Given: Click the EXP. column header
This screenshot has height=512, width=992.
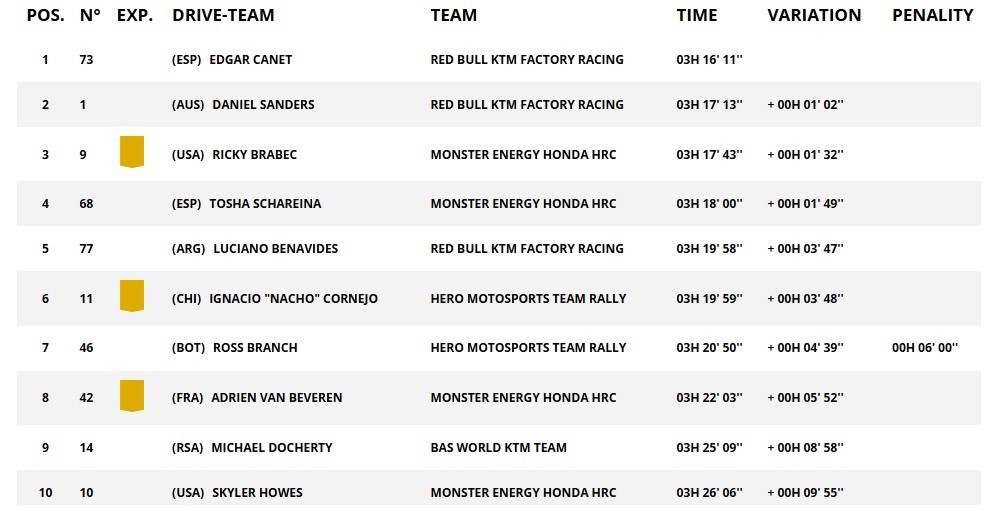Looking at the screenshot, I should point(135,15).
